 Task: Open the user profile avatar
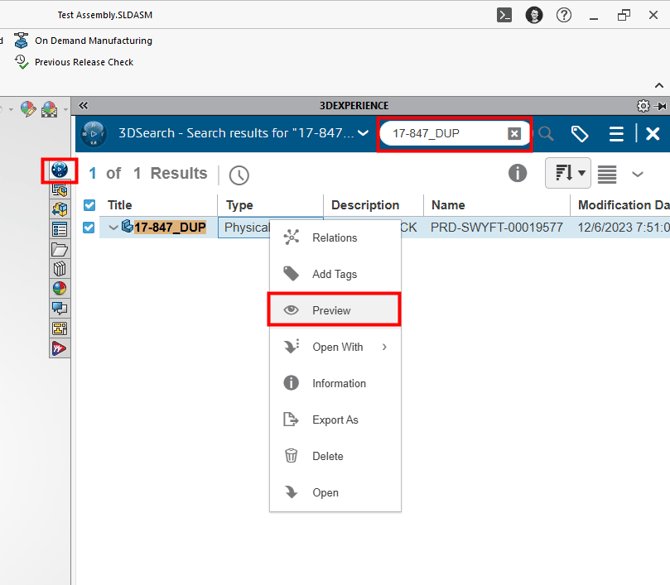pos(534,15)
